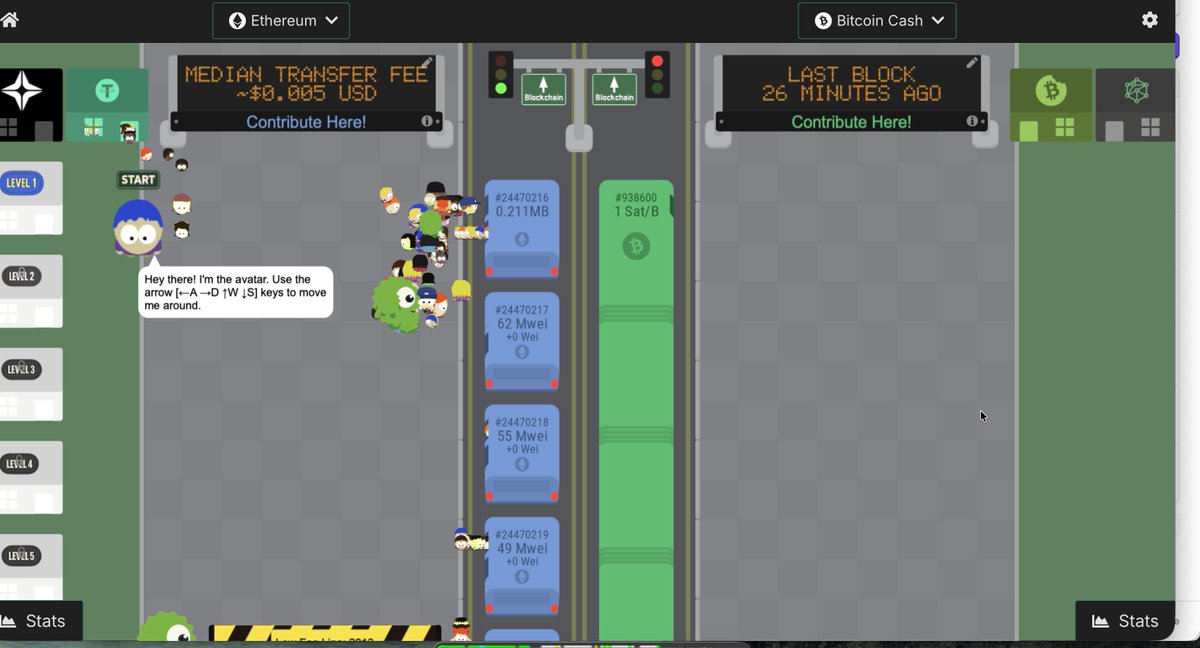Edit the Median Transfer Fee sign
Viewport: 1200px width, 648px height.
(427, 63)
